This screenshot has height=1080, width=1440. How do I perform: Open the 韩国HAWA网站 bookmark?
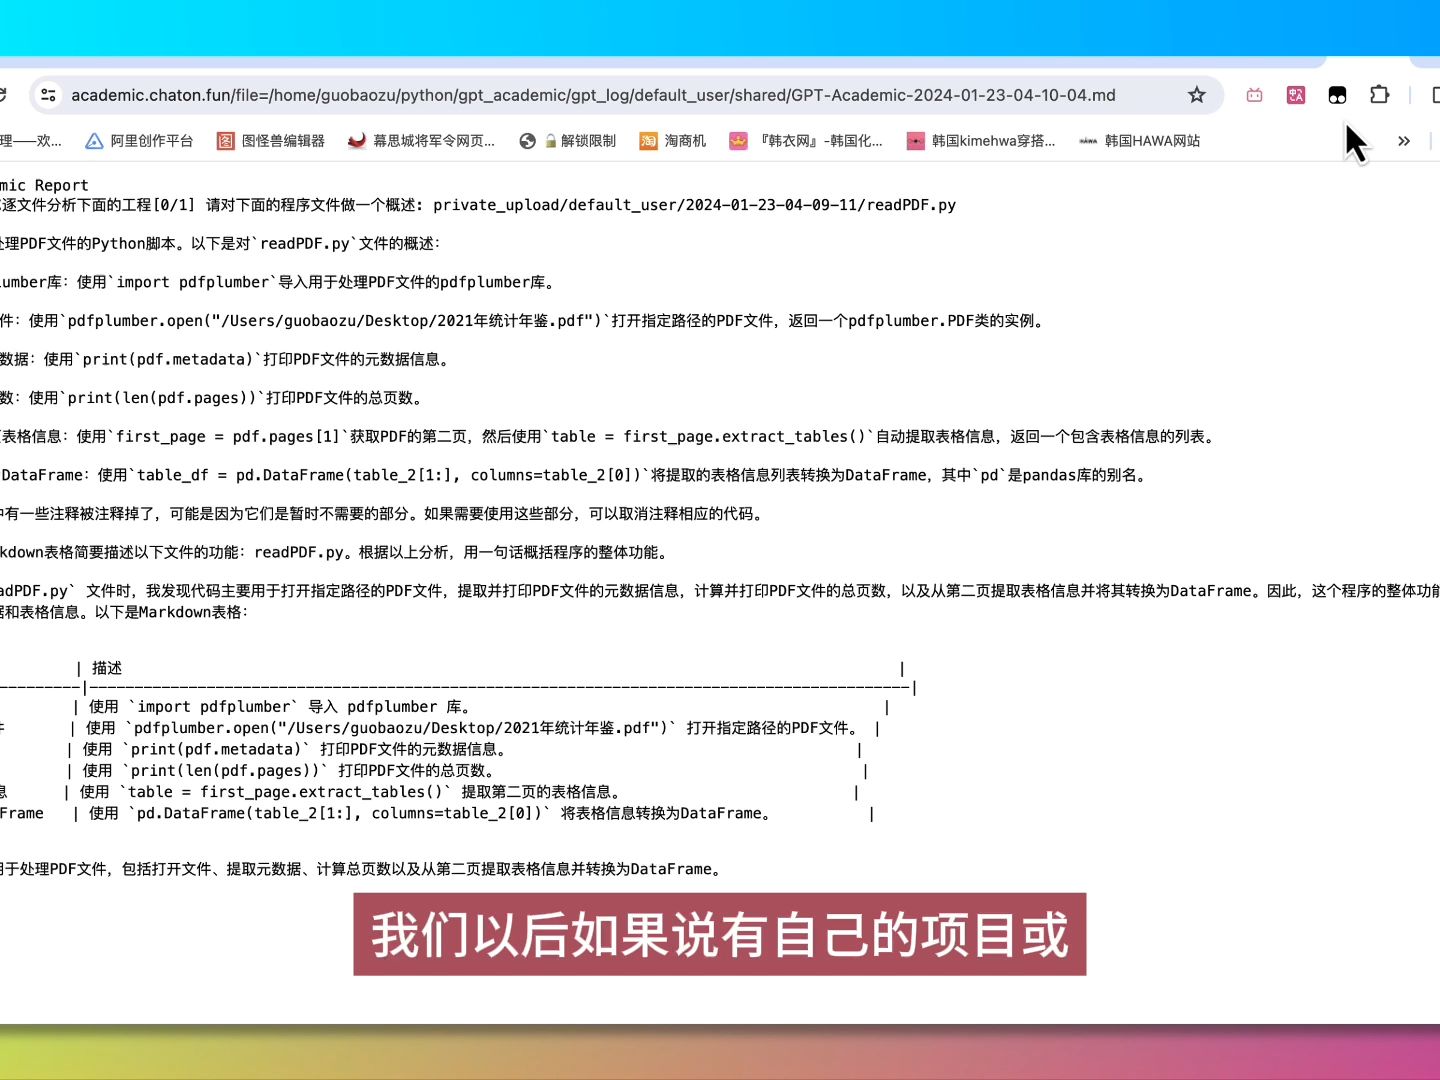pyautogui.click(x=1139, y=141)
